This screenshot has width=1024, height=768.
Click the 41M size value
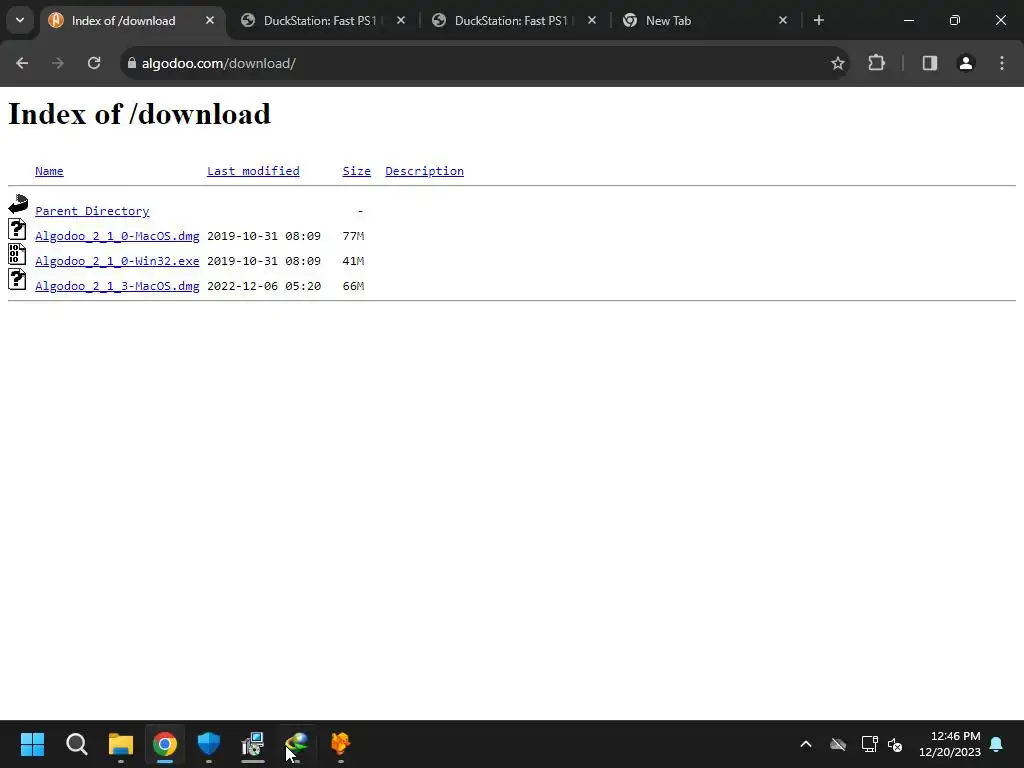tap(353, 261)
